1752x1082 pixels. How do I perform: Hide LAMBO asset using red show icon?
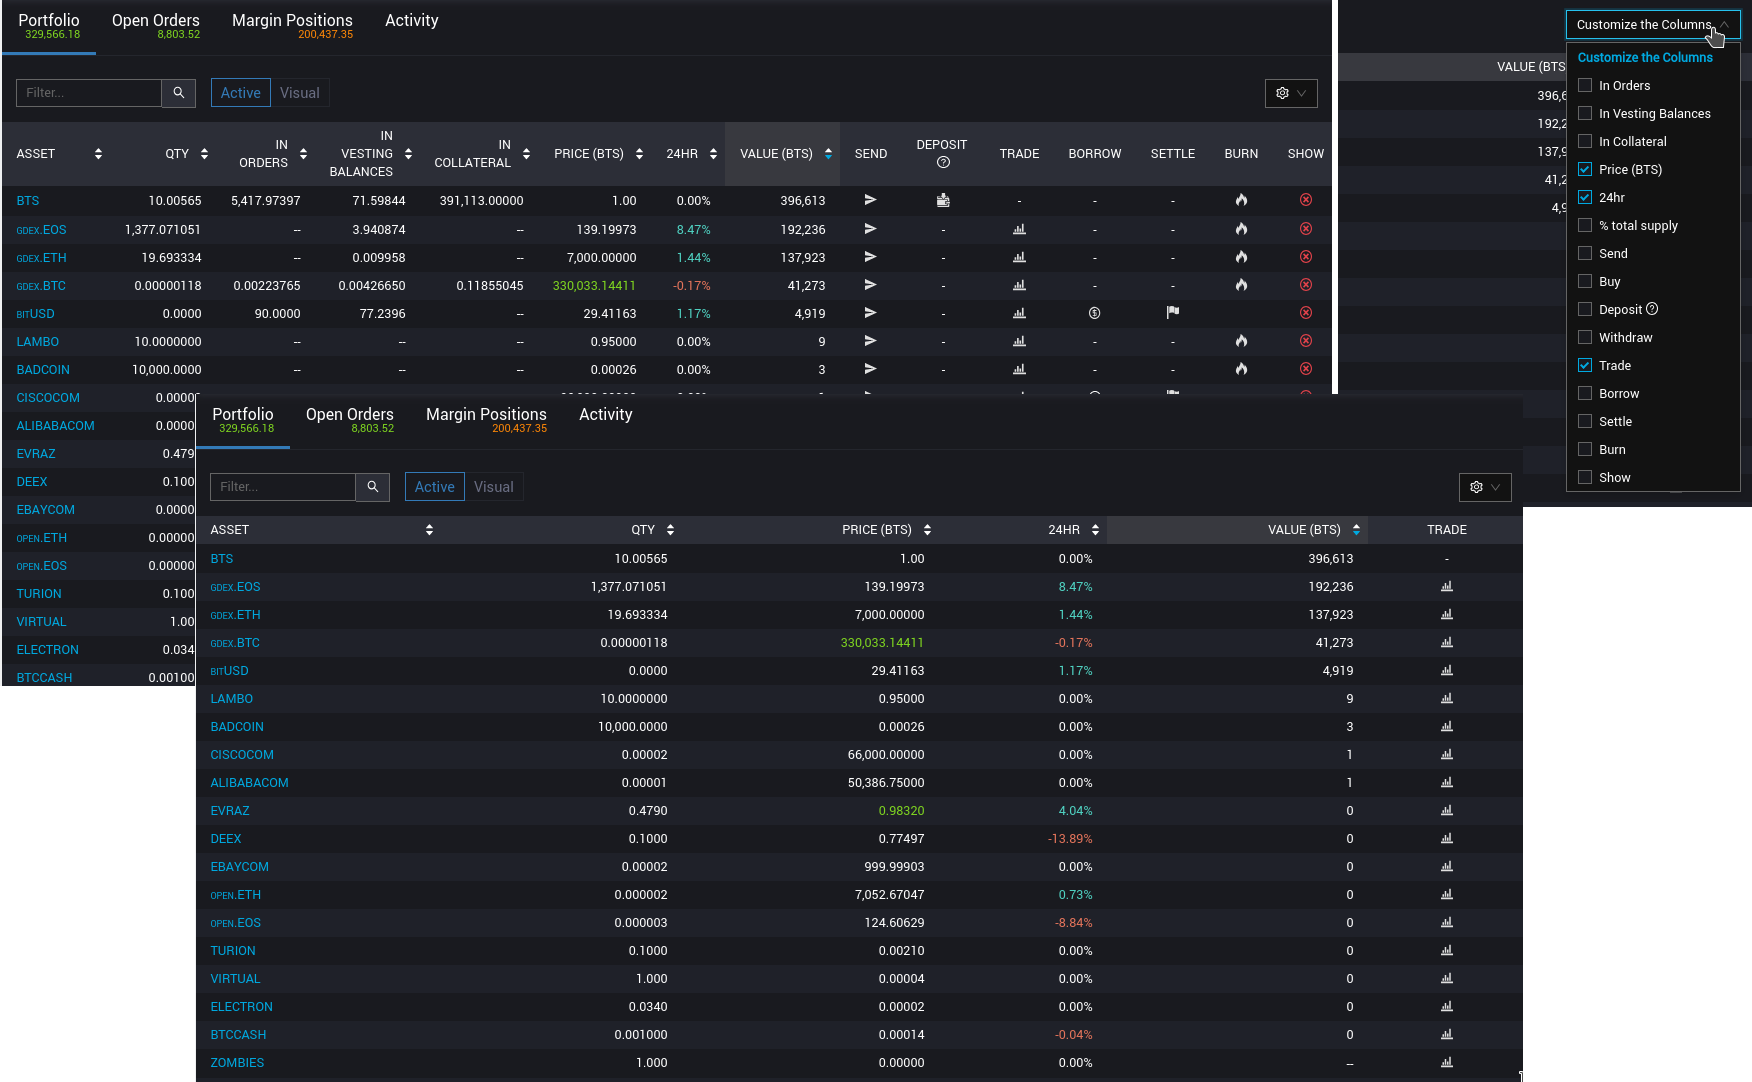(x=1306, y=341)
